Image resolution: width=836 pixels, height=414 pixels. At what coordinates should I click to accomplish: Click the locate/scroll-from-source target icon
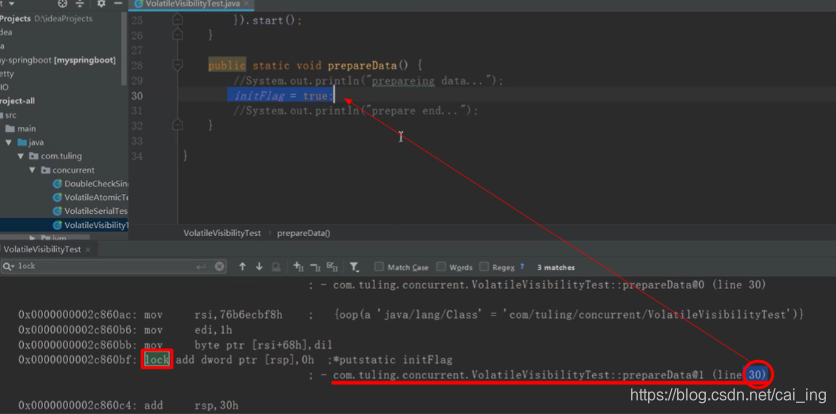pyautogui.click(x=63, y=4)
